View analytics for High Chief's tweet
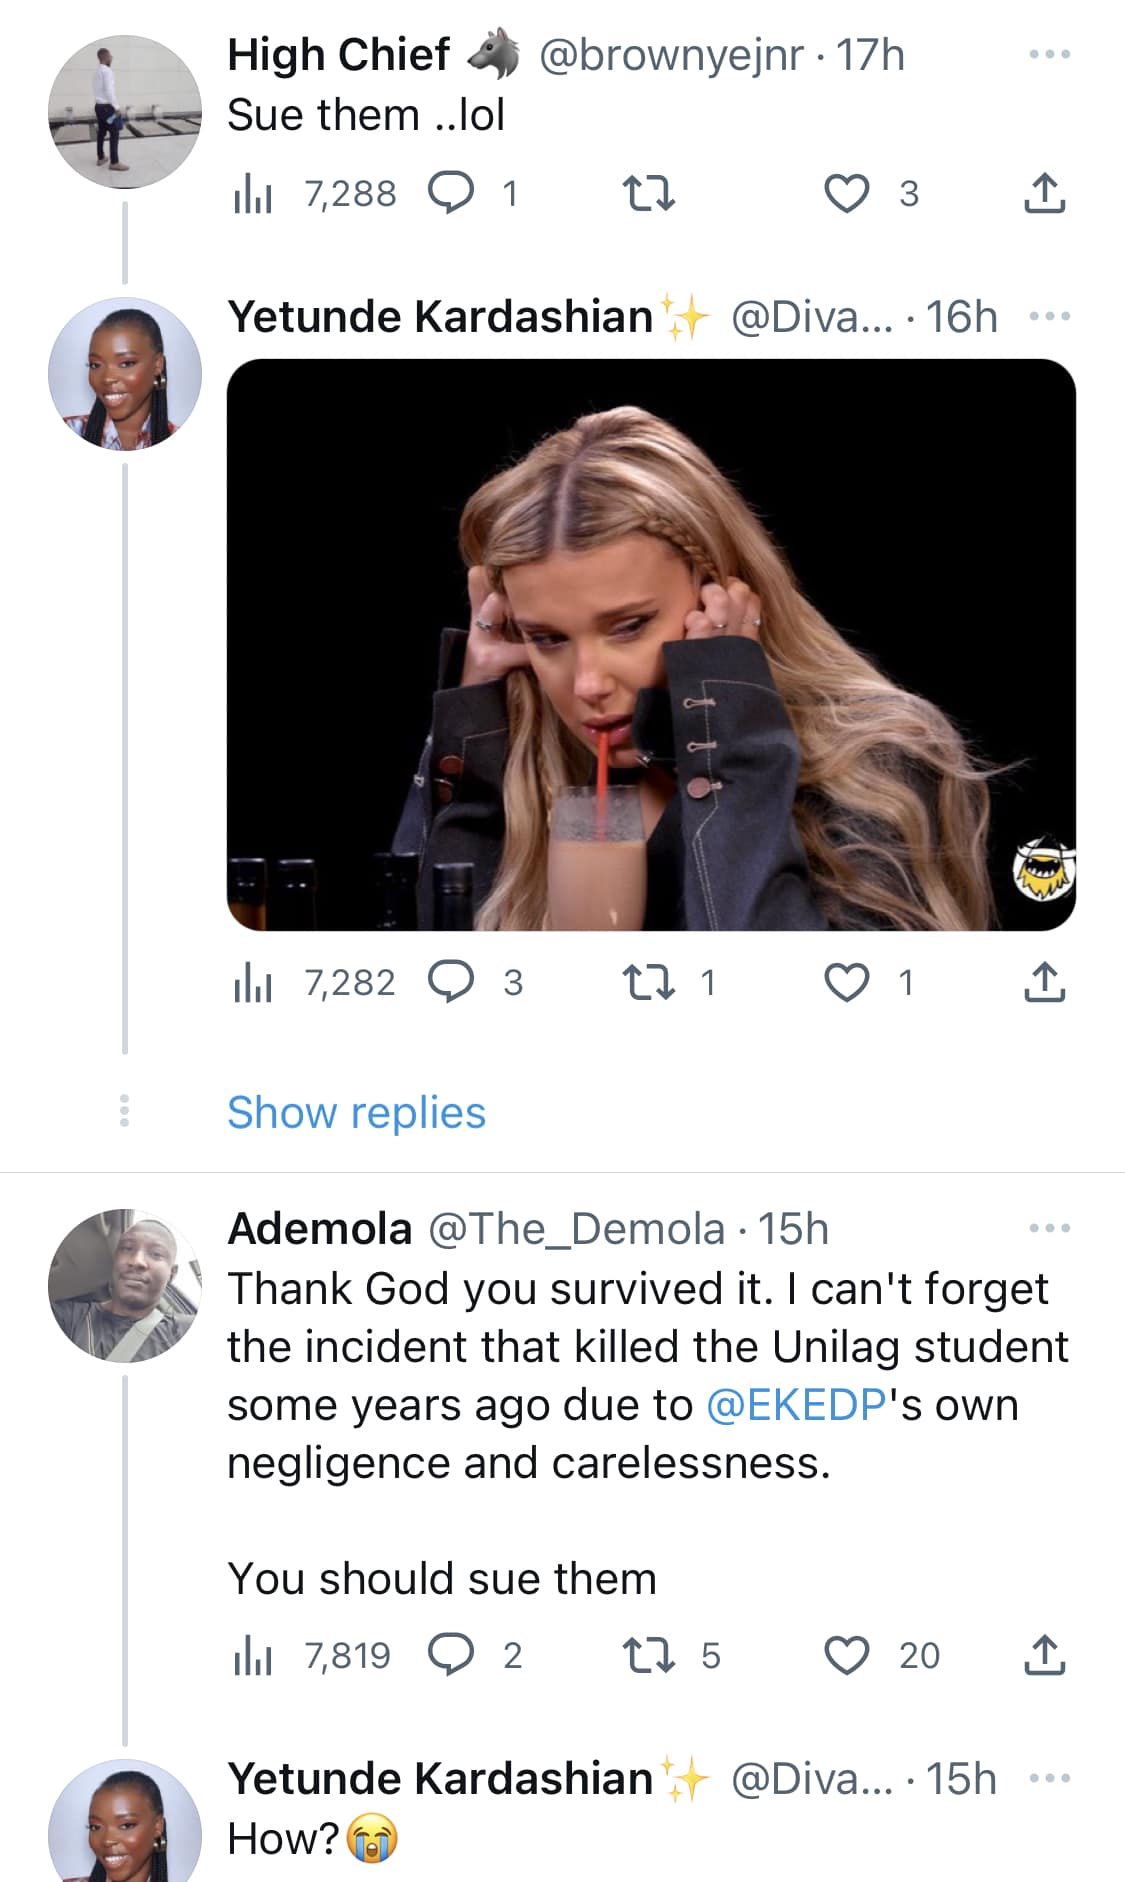1125x1882 pixels. [x=253, y=194]
